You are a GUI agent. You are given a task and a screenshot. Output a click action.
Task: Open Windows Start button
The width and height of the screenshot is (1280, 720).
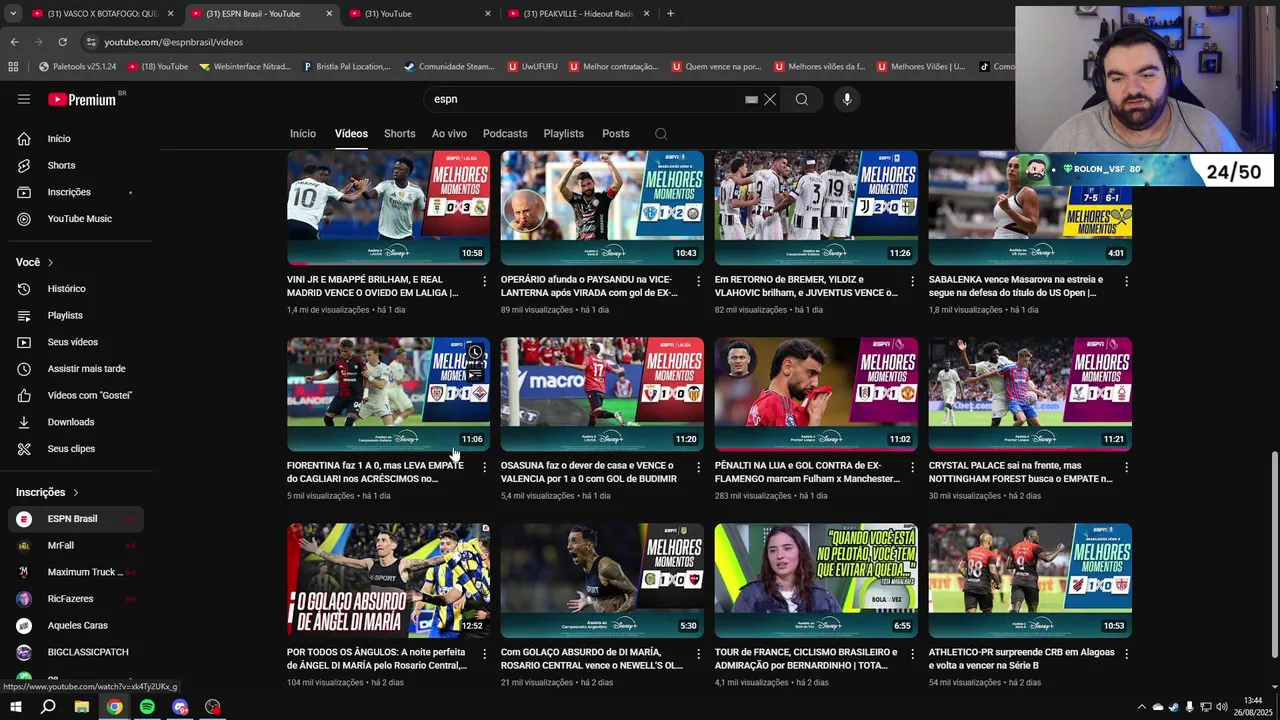click(16, 707)
